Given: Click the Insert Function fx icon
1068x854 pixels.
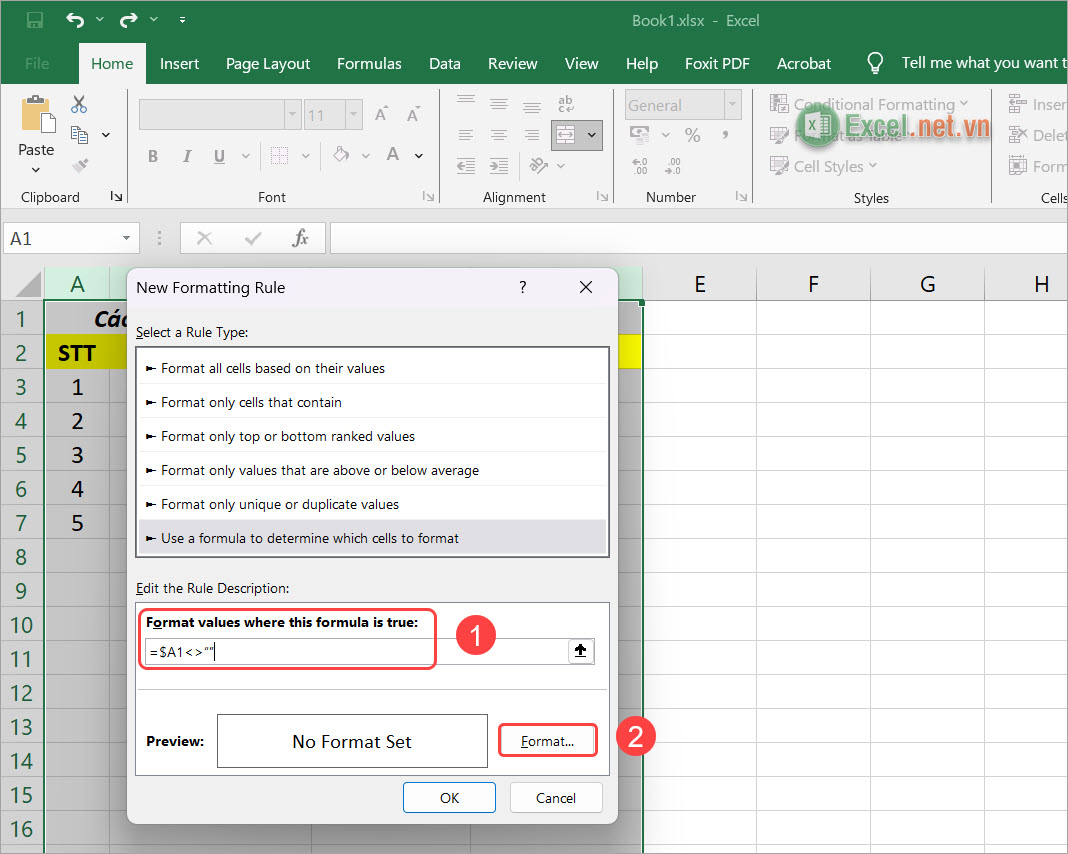Looking at the screenshot, I should pos(300,238).
